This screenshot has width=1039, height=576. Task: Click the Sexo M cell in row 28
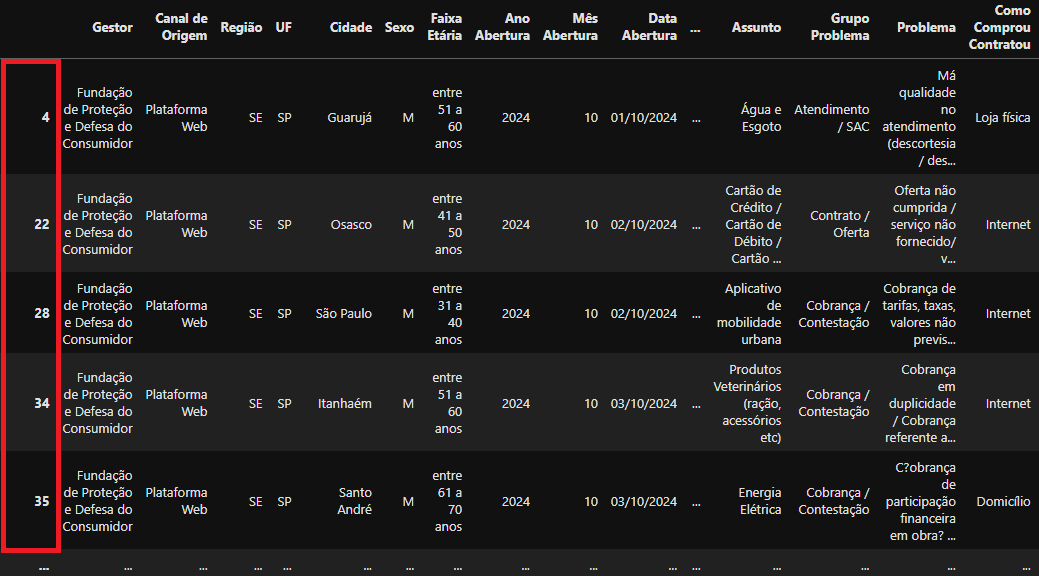pyautogui.click(x=408, y=313)
